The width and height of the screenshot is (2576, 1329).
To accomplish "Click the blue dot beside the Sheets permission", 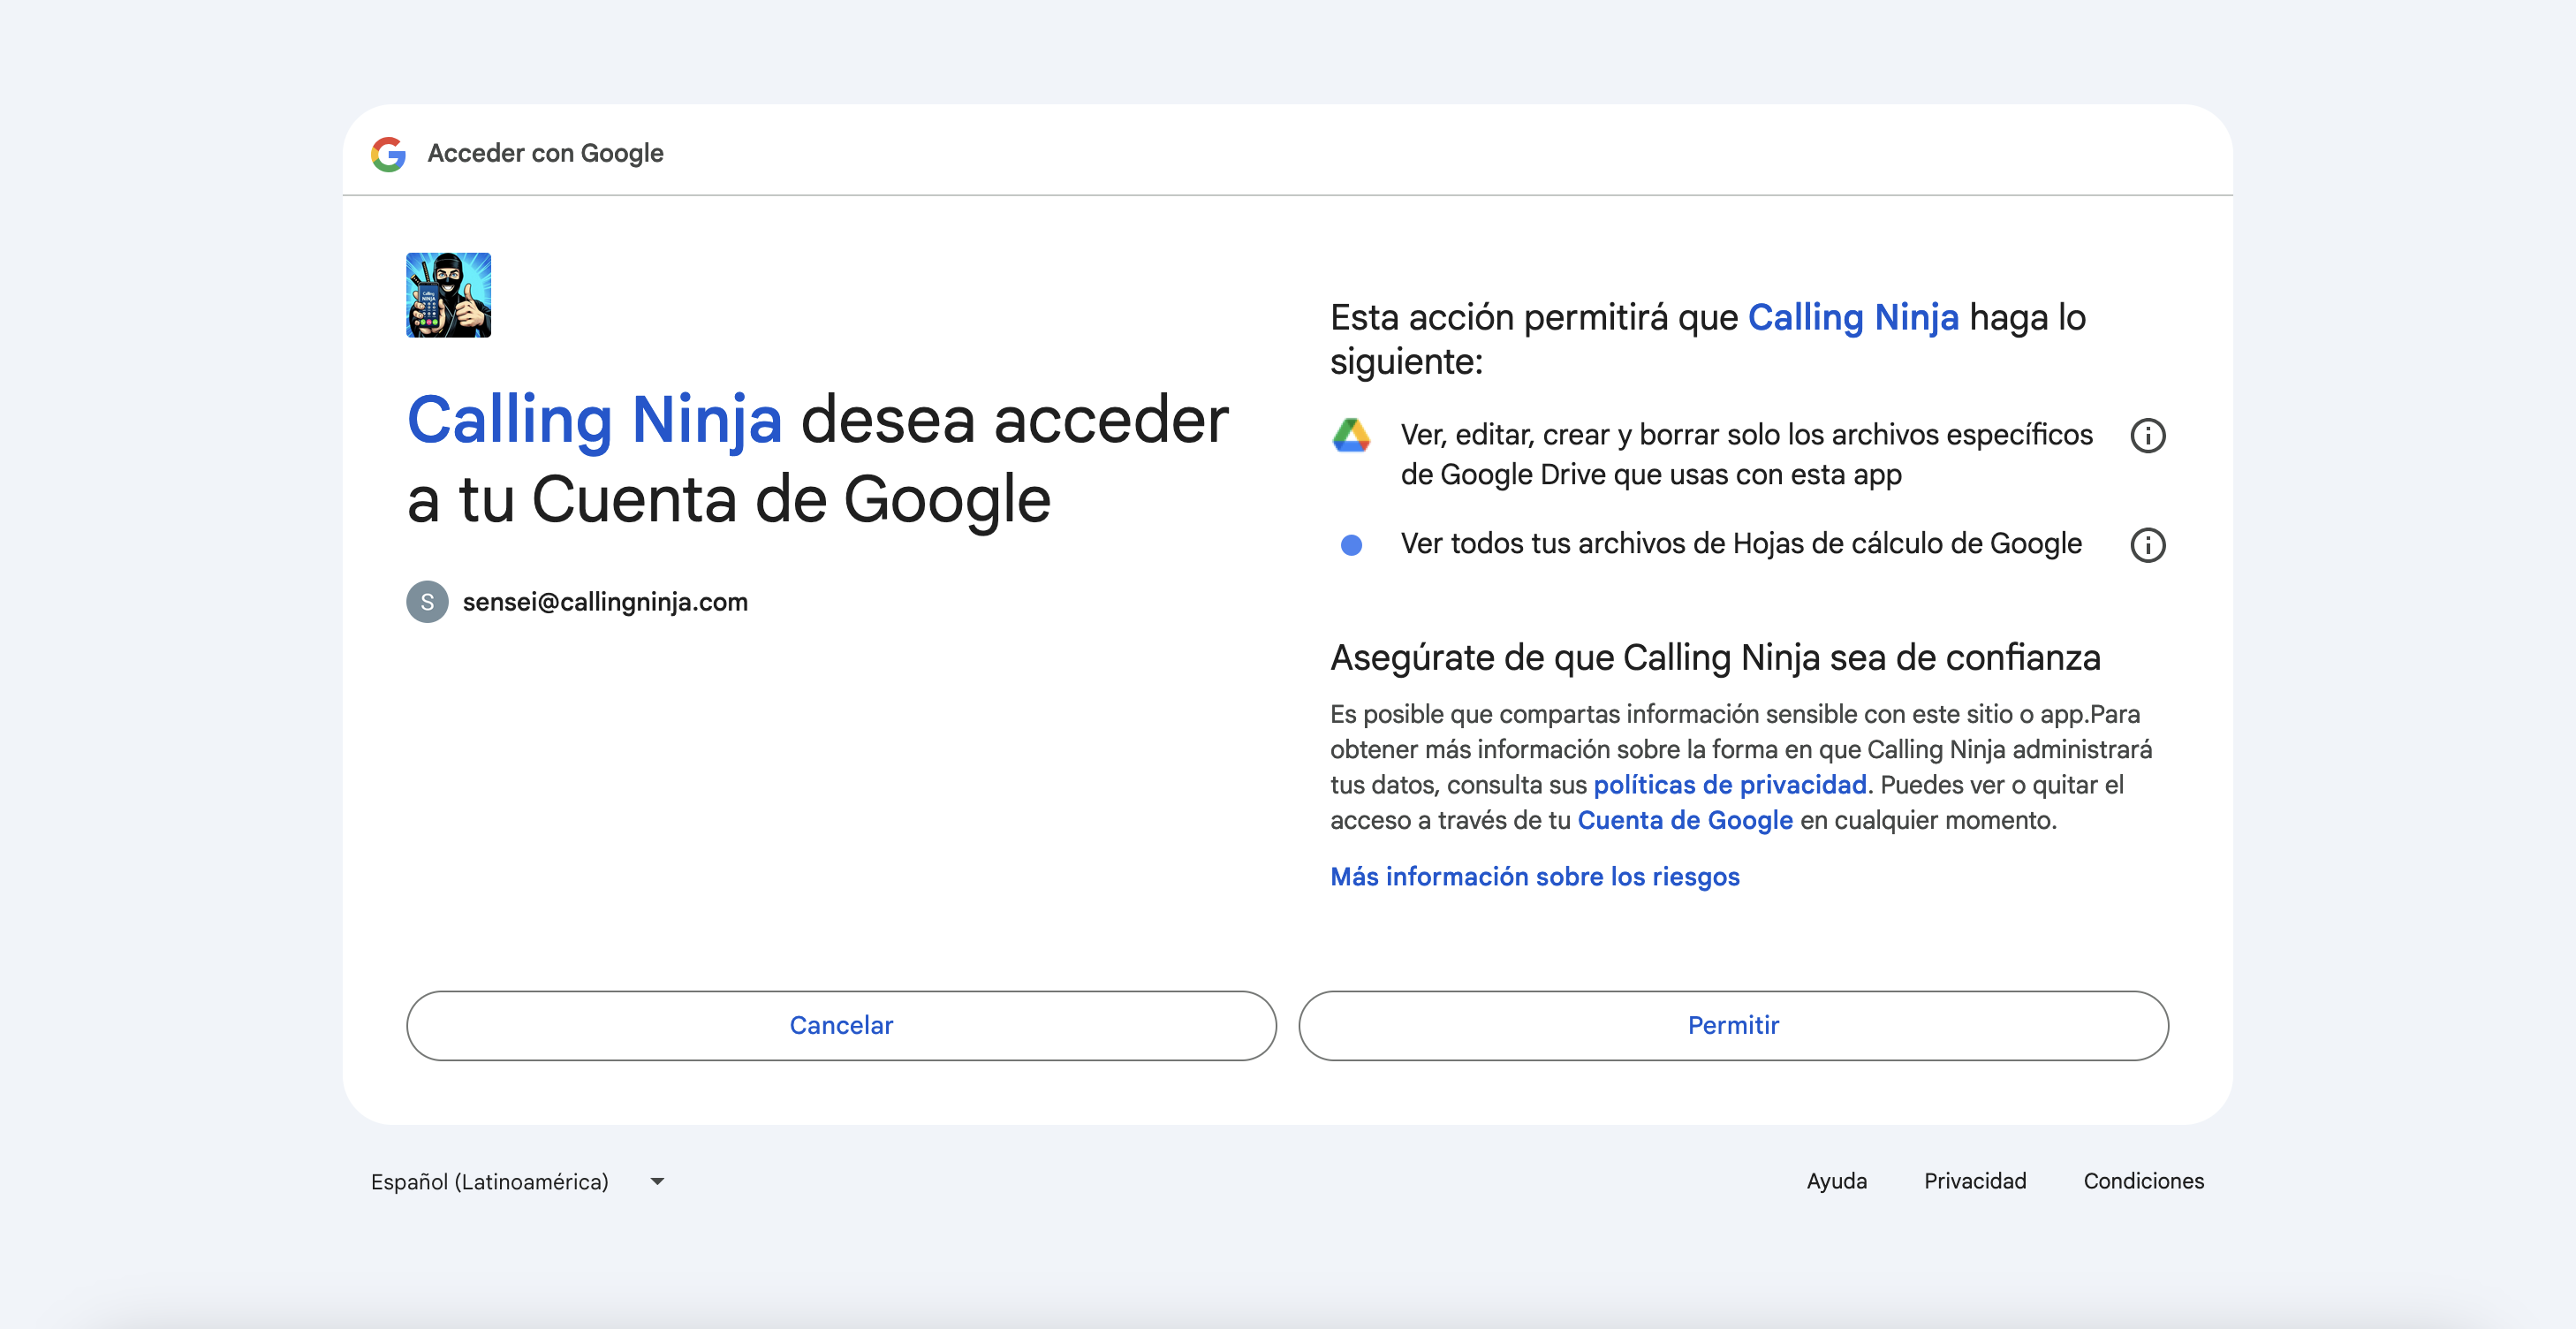I will click(x=1351, y=545).
